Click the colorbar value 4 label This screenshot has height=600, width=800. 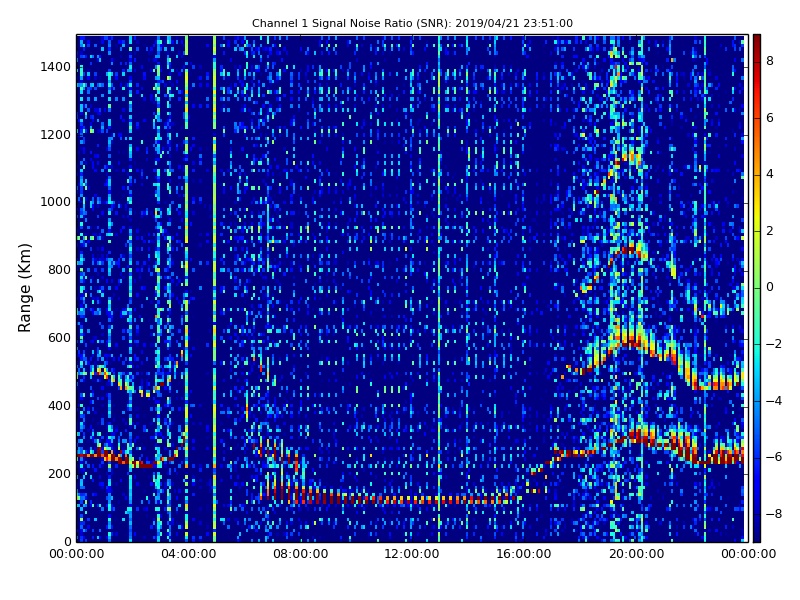[770, 174]
